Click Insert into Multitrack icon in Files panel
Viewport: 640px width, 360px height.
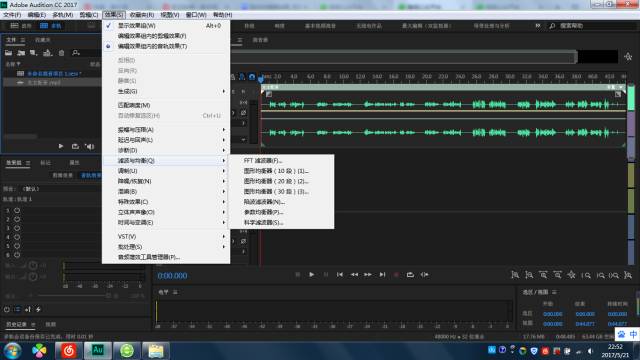(47, 53)
